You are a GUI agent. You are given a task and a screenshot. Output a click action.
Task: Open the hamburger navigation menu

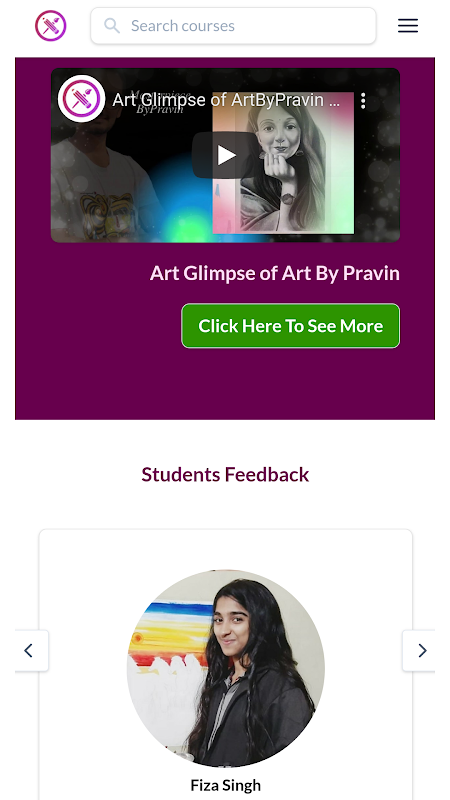[x=408, y=26]
